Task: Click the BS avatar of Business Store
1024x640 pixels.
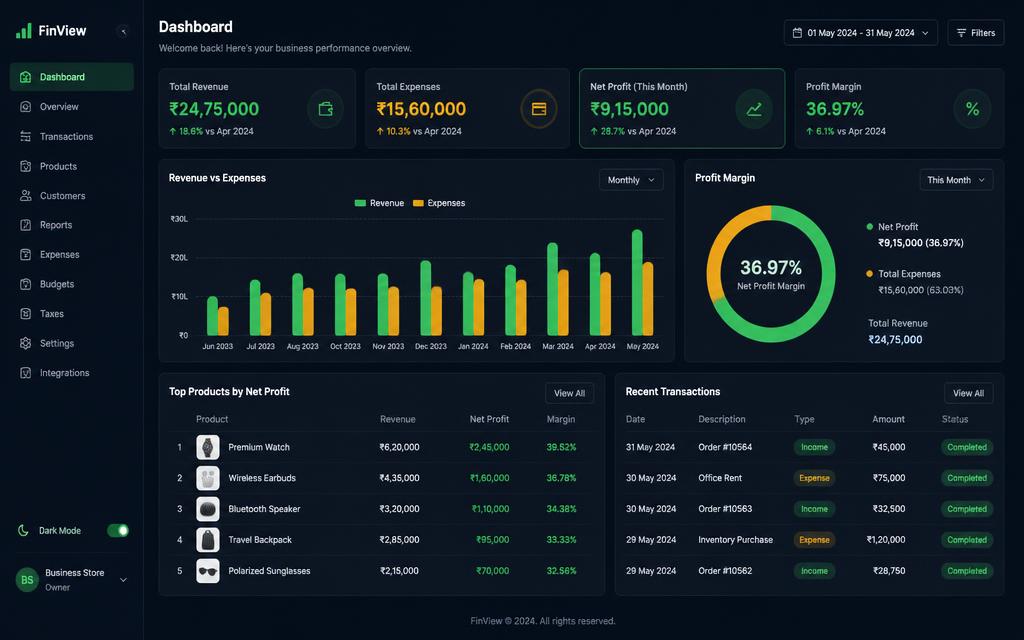Action: [x=27, y=579]
